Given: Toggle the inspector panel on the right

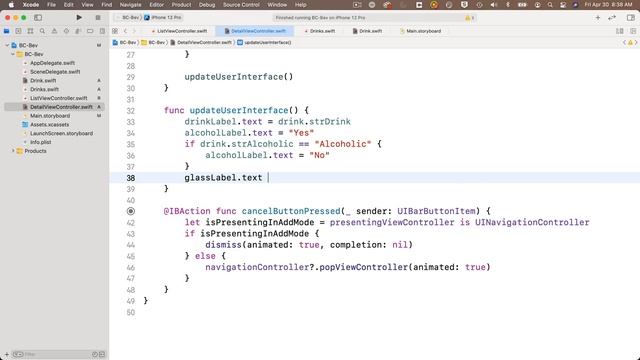Looking at the screenshot, I should coord(631,18).
